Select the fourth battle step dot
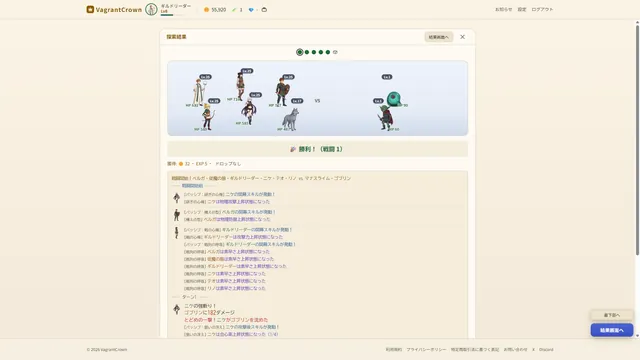Viewport: 640px width, 360px height. pos(321,52)
